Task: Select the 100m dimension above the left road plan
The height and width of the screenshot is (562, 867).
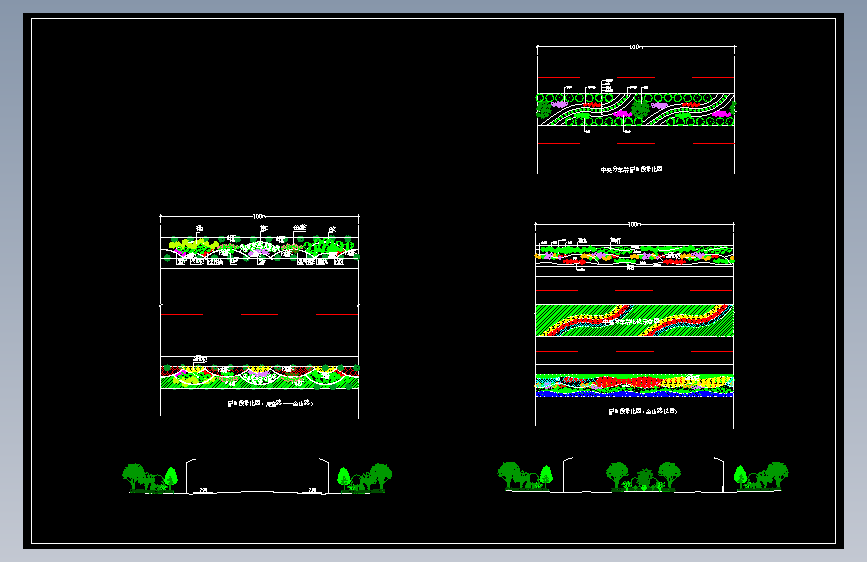Action: point(259,216)
